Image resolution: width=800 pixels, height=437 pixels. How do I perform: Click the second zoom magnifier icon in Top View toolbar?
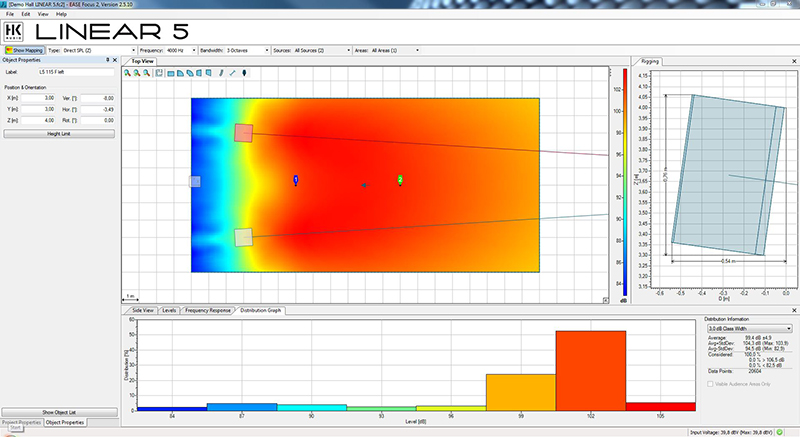[137, 73]
